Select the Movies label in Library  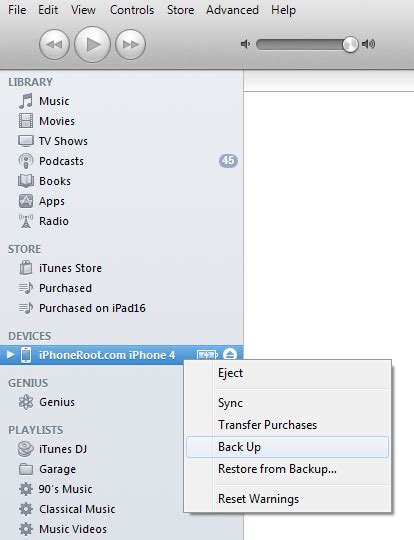(57, 121)
